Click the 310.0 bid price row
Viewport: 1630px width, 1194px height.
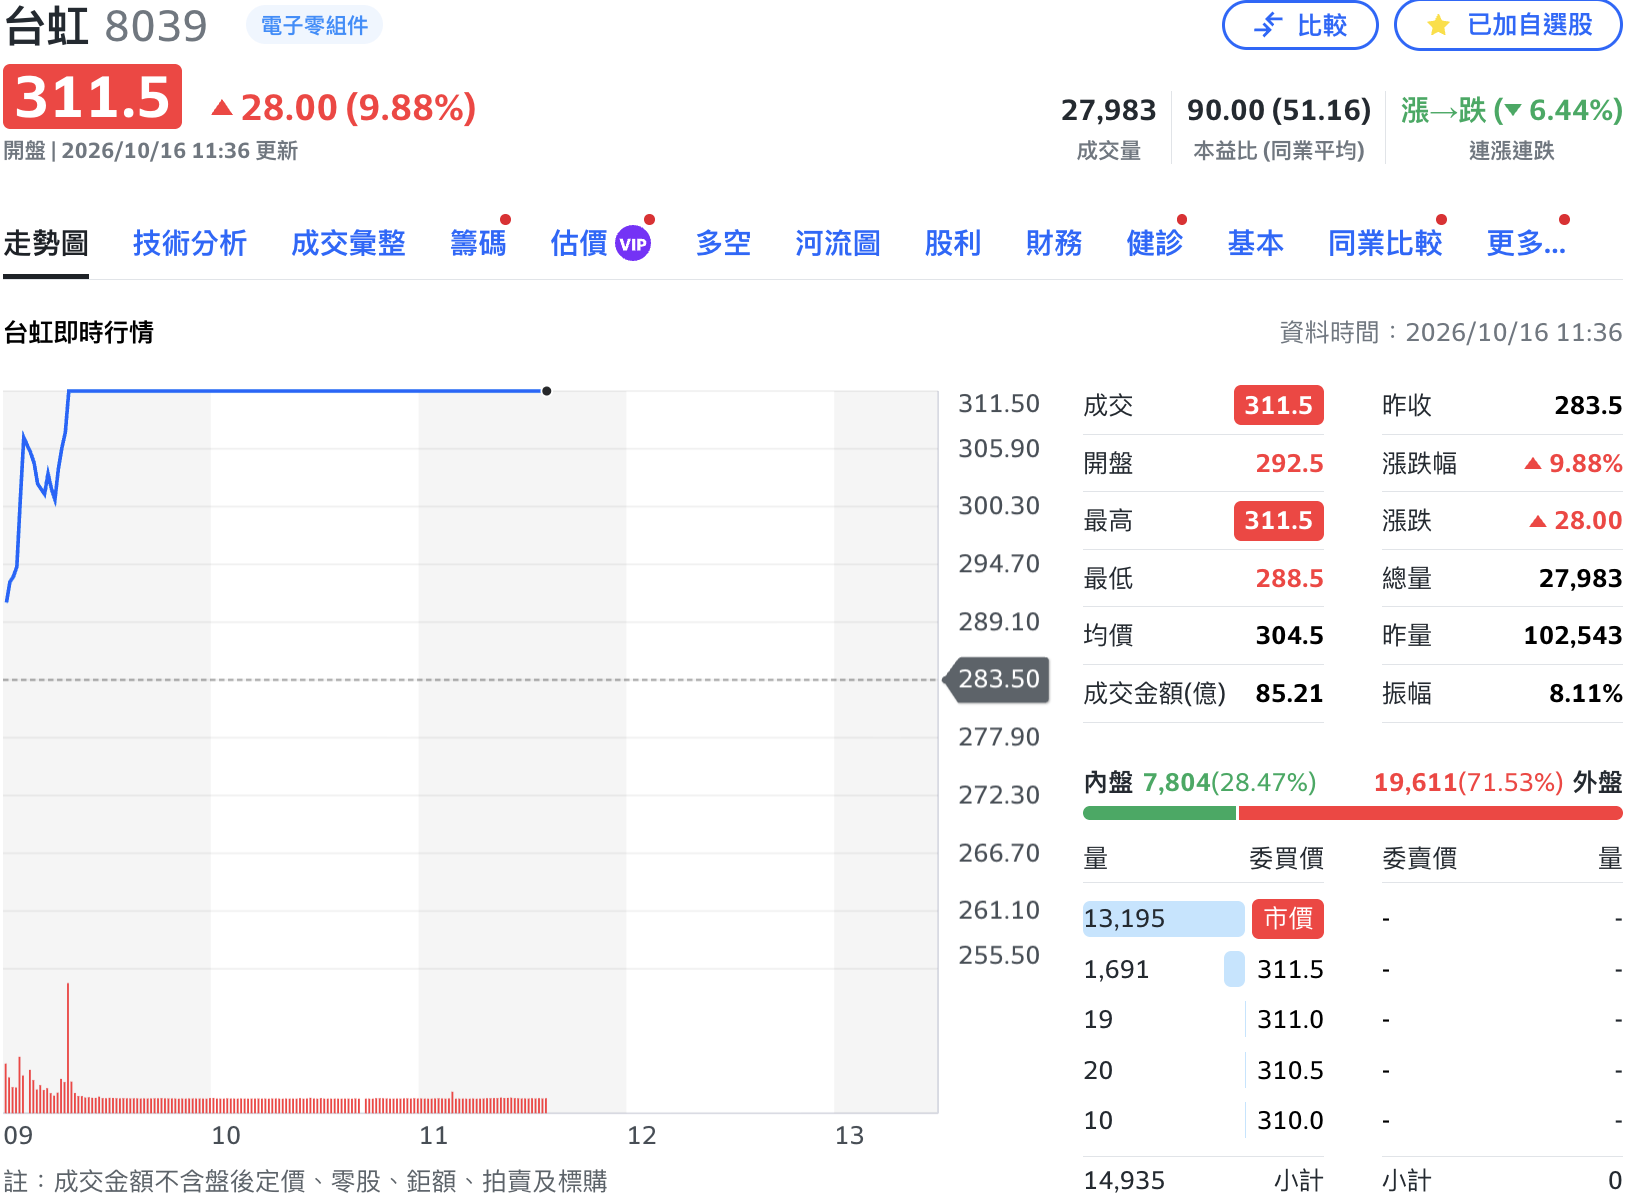click(x=1203, y=1120)
